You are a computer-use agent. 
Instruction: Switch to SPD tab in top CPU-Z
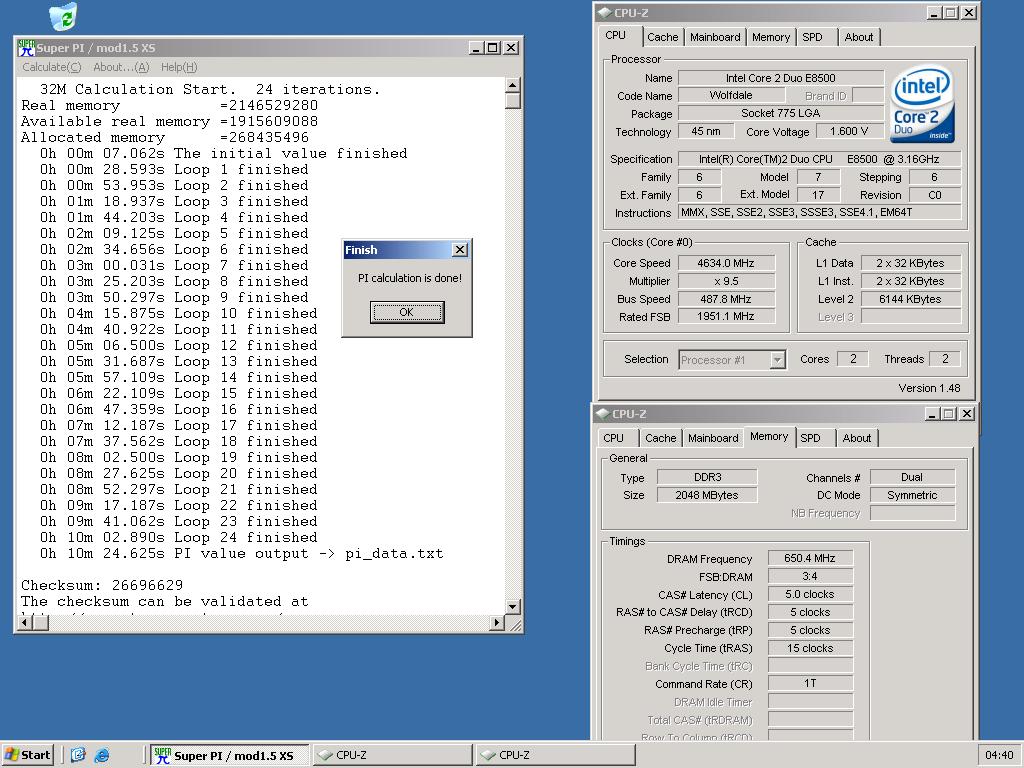point(812,37)
